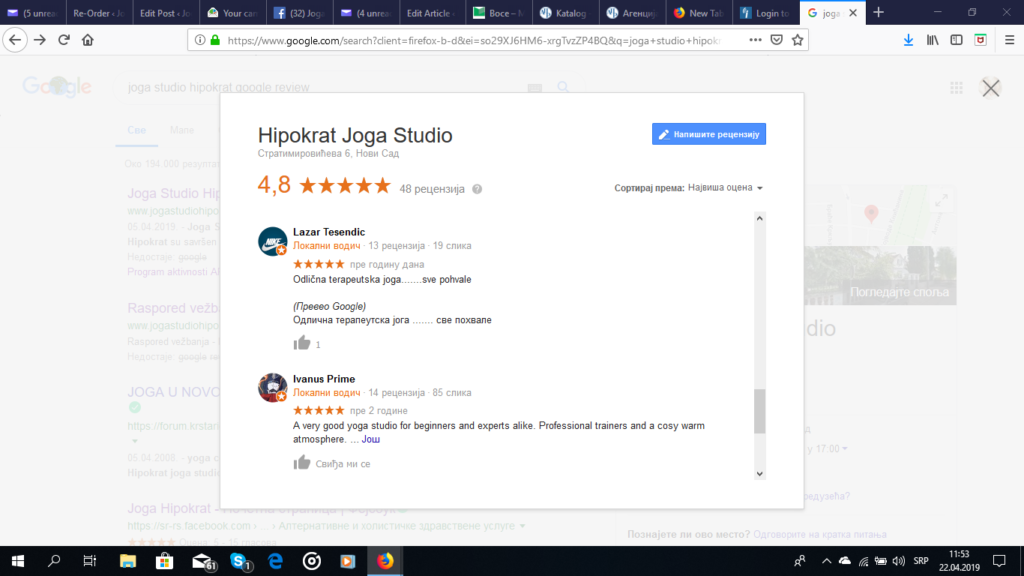Switch to the Your cart tab
This screenshot has height=576, width=1024.
[232, 12]
